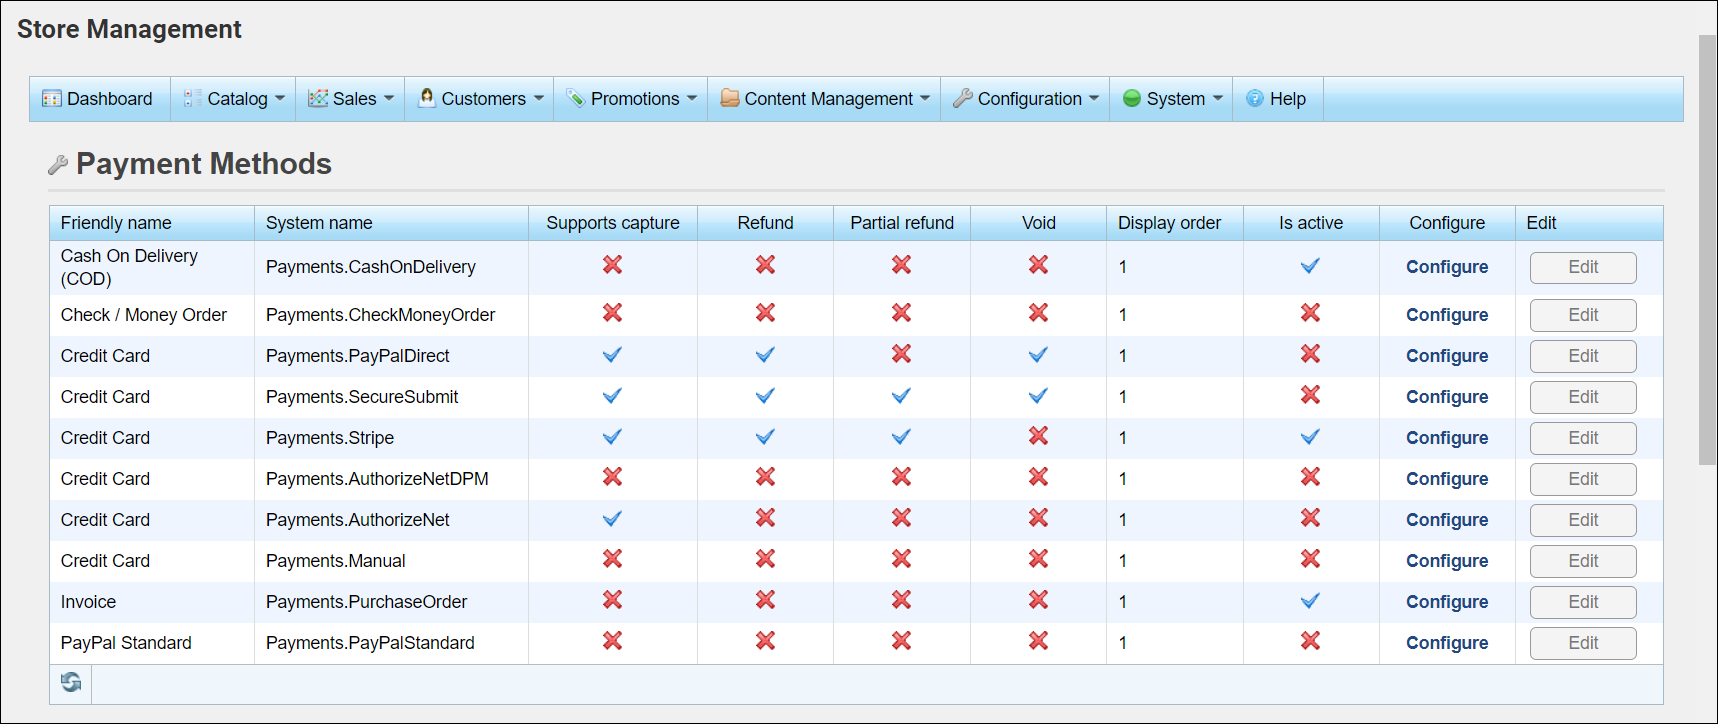Click the Promotions tag icon
1718x724 pixels.
tap(575, 98)
